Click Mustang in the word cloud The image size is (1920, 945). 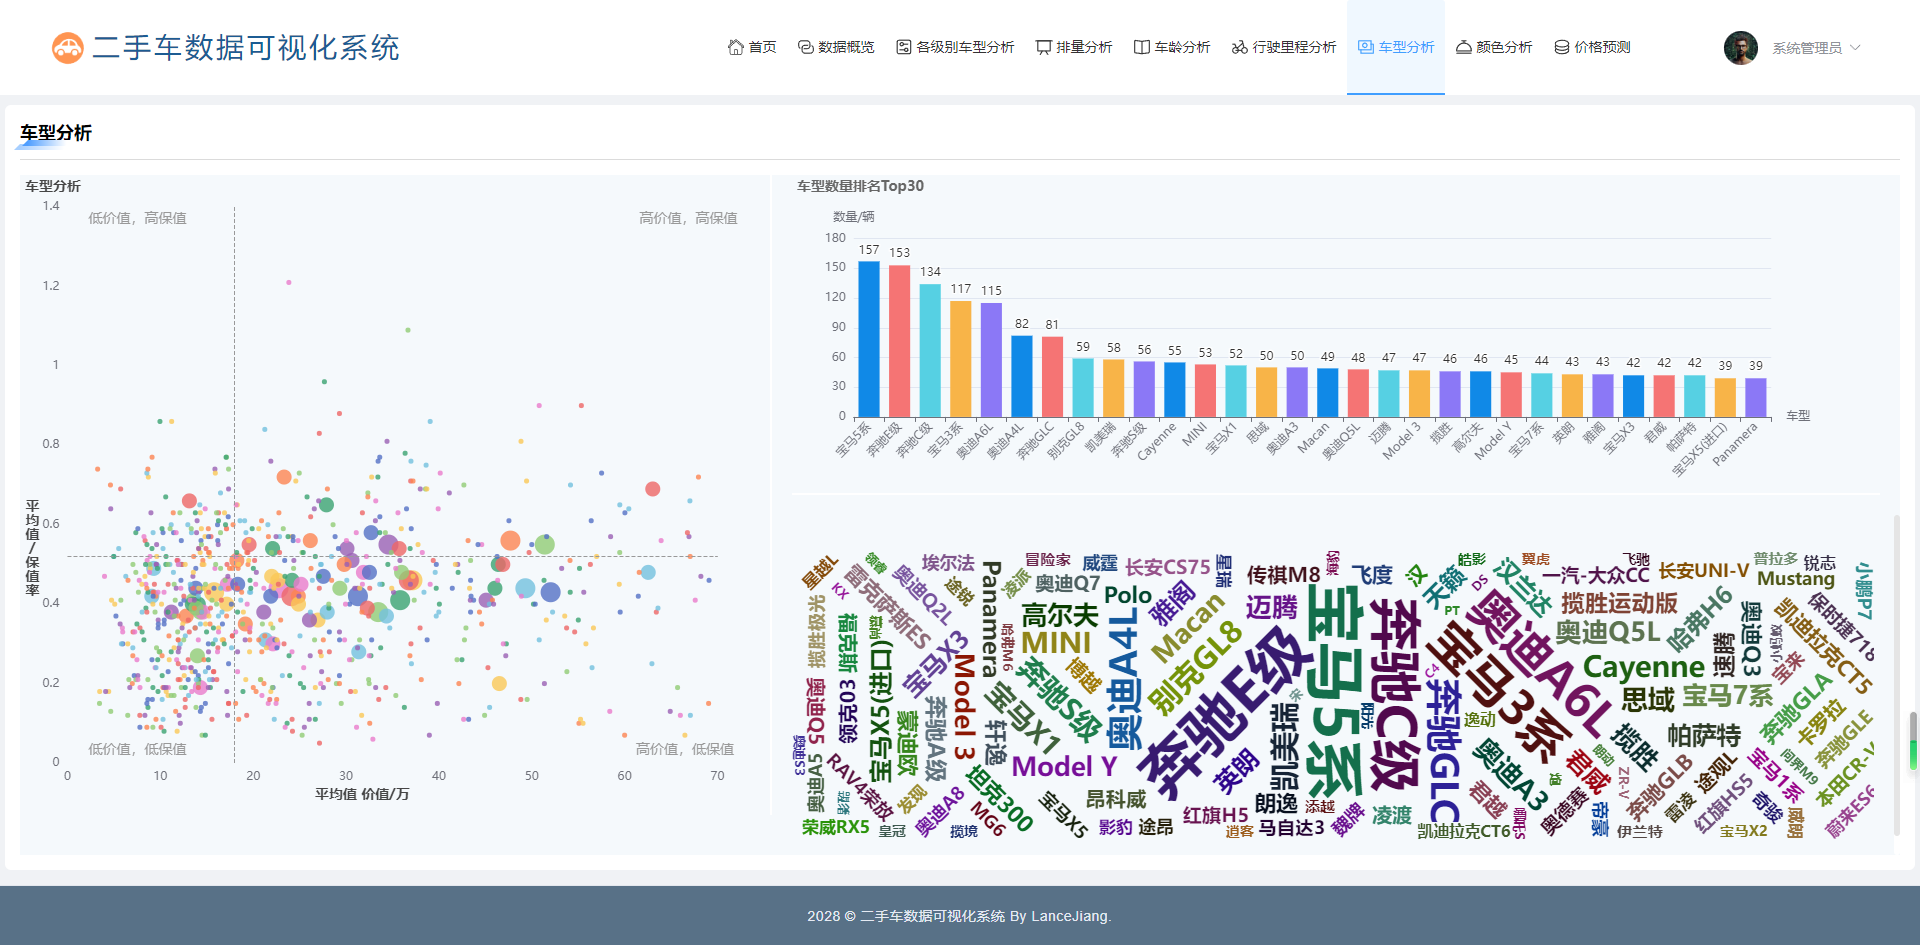[1796, 579]
